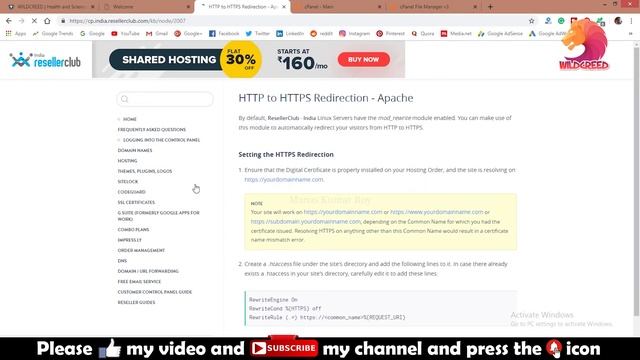The height and width of the screenshot is (360, 640).
Task: Open Order Management in sidebar
Action: coord(141,250)
